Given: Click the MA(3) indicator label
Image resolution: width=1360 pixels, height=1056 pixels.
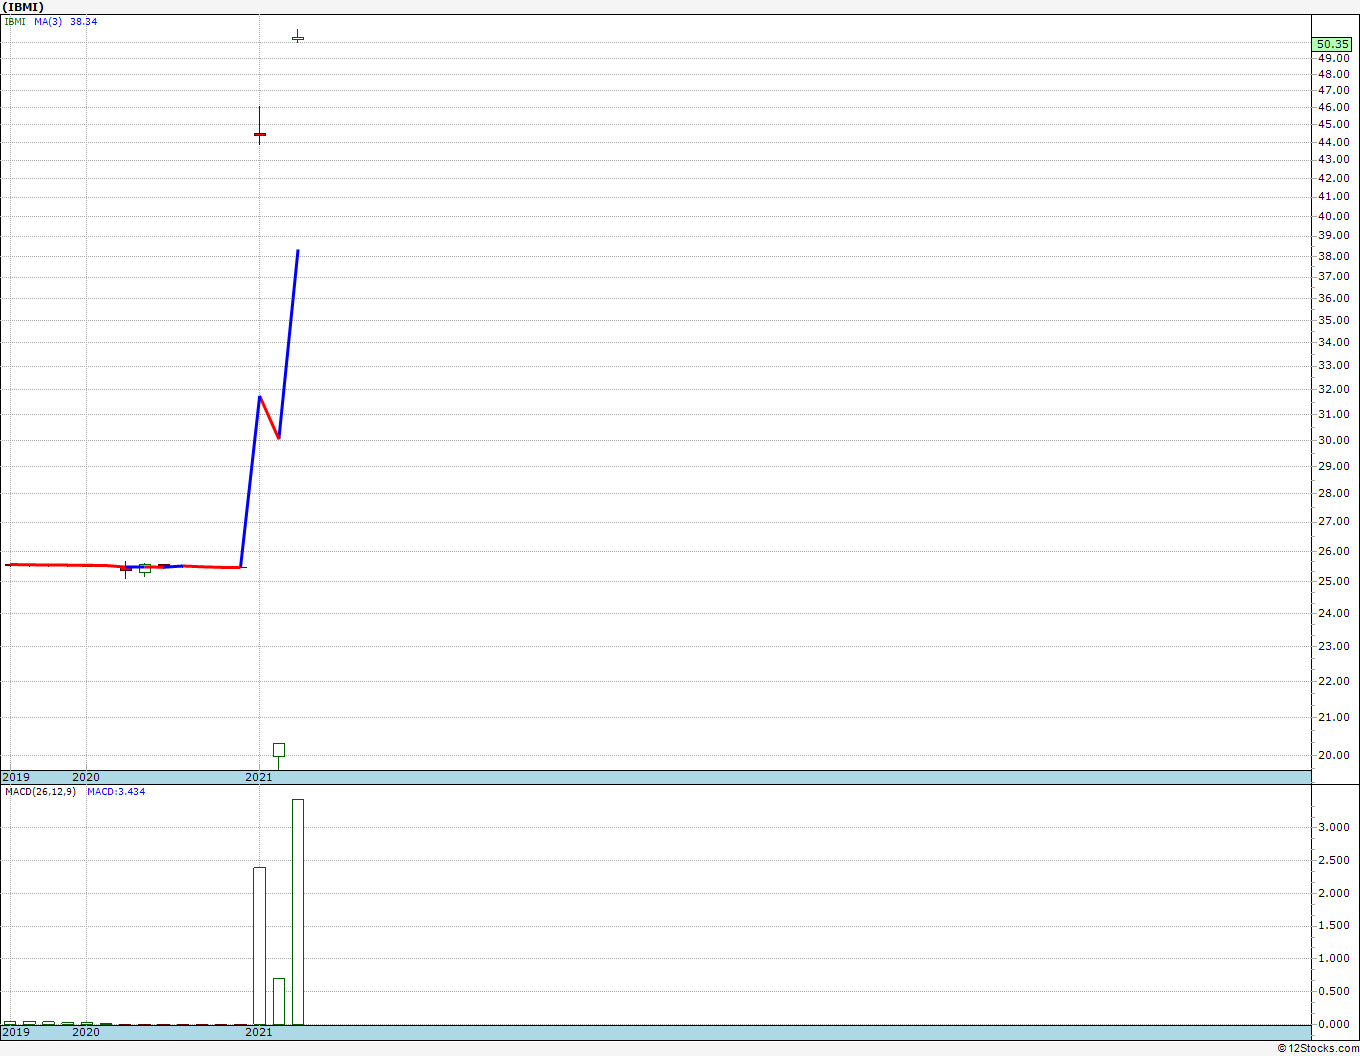Looking at the screenshot, I should pyautogui.click(x=48, y=21).
